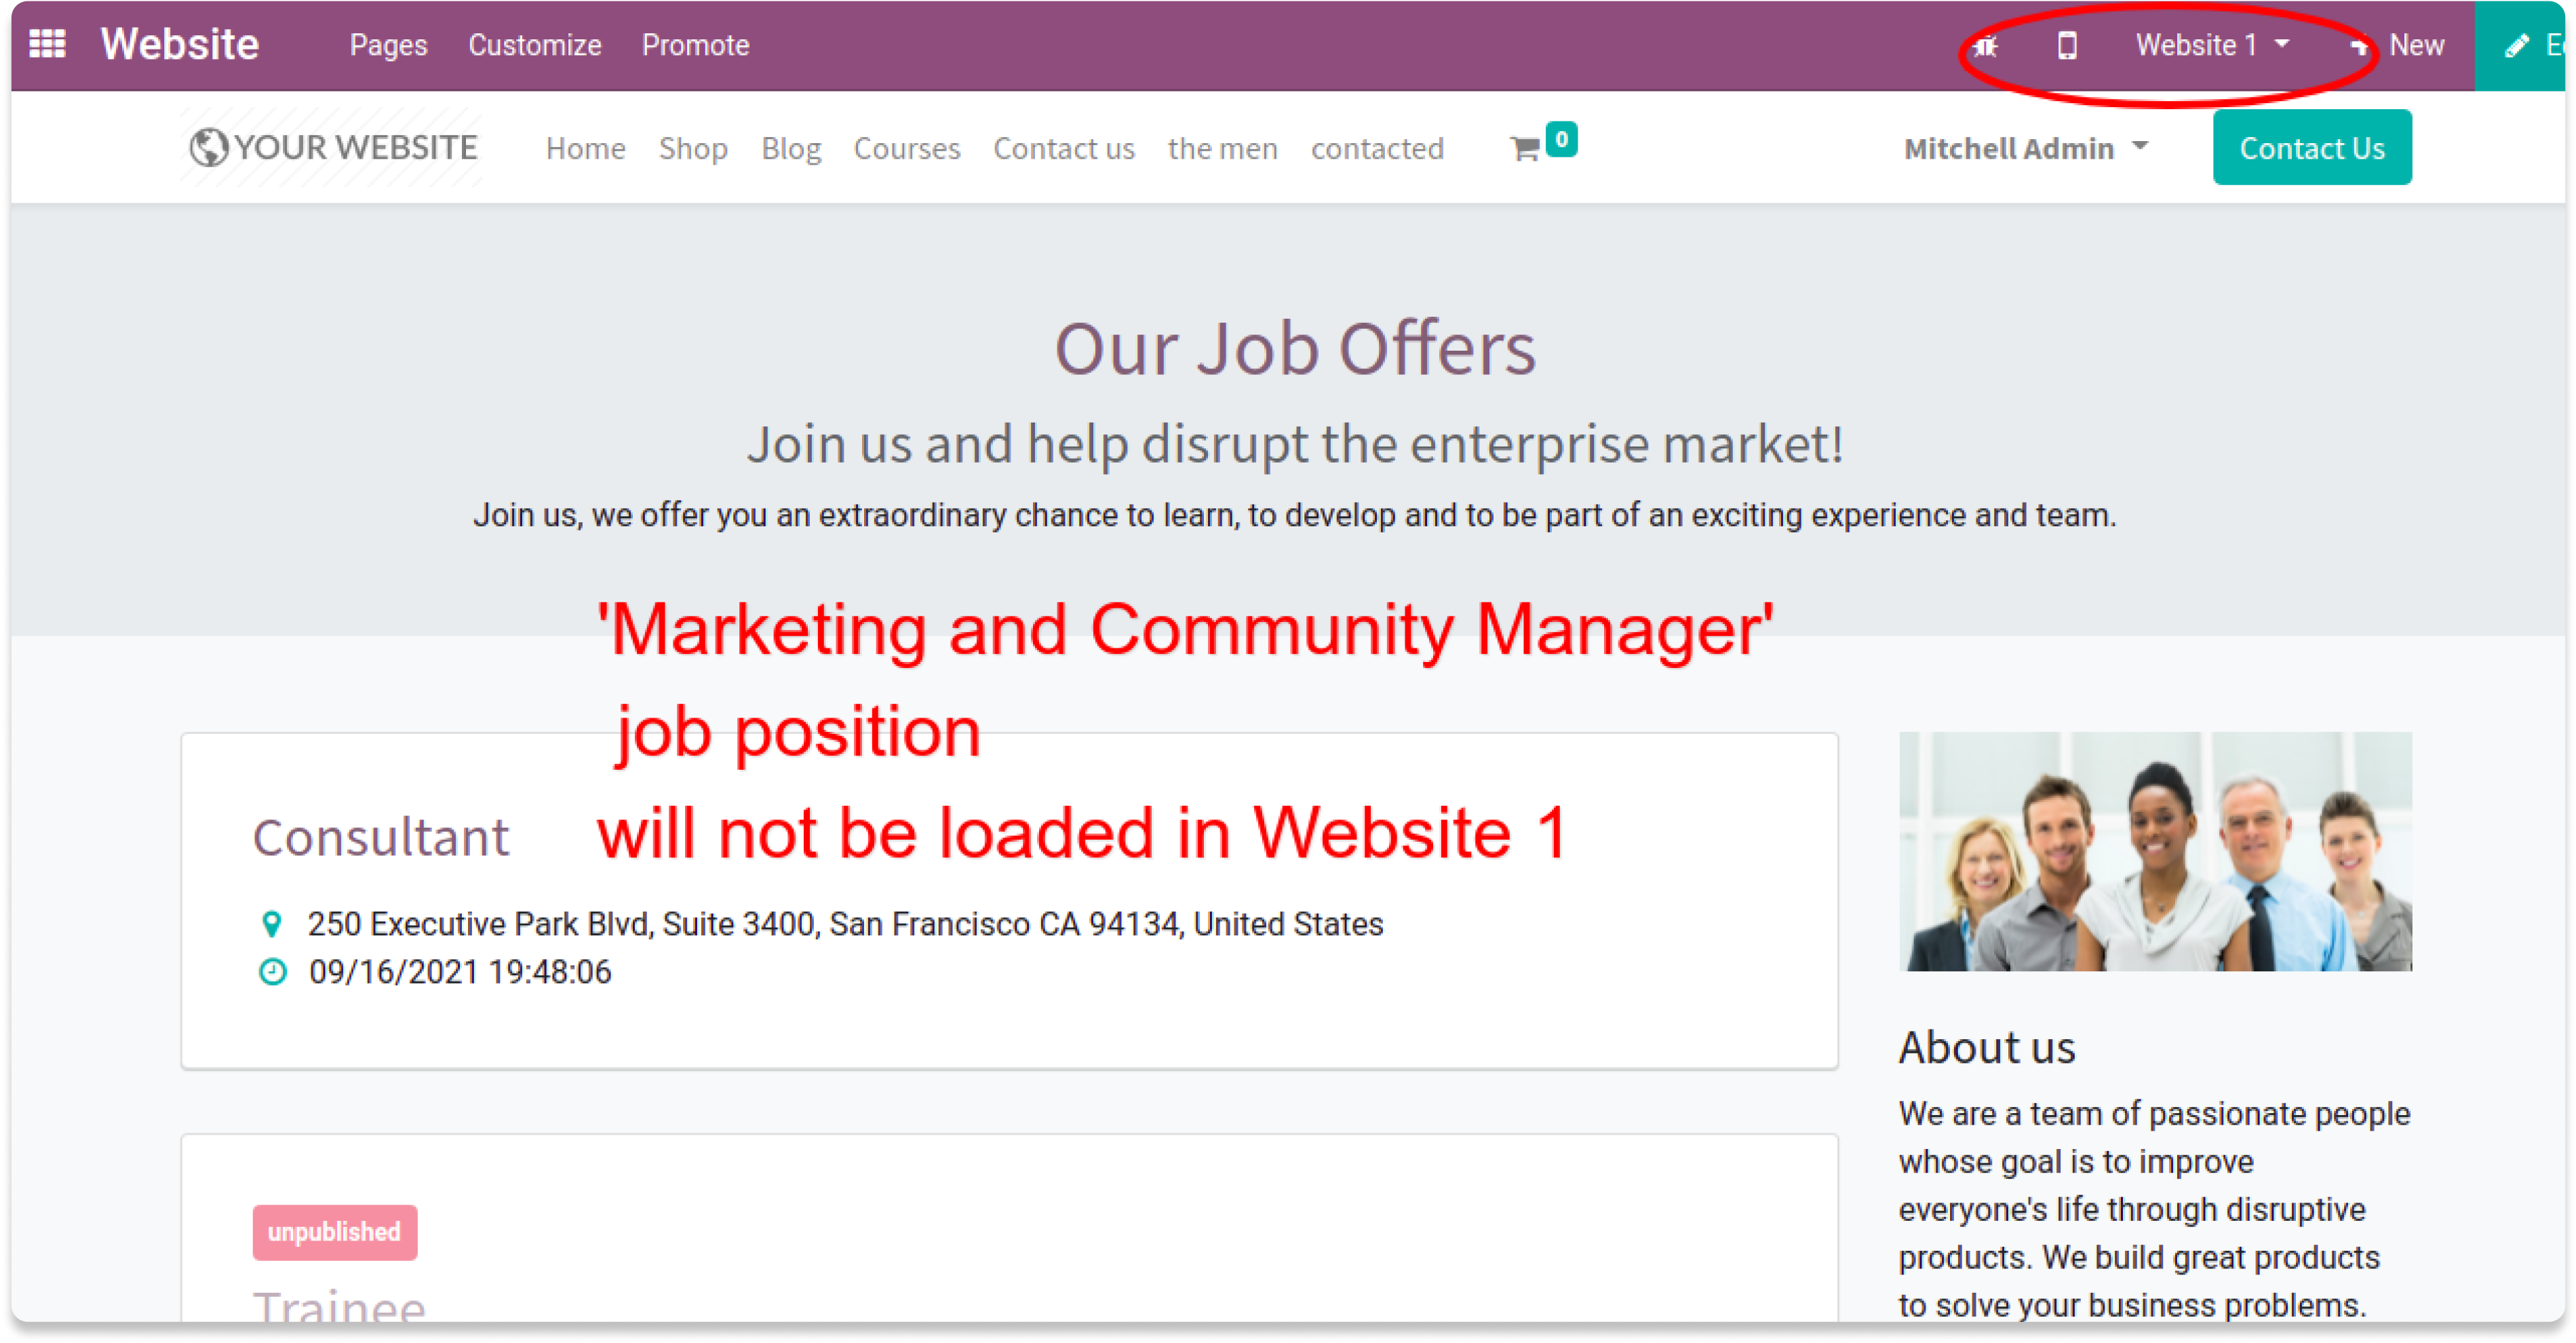This screenshot has width=2576, height=1343.
Task: Click the teal Contact Us button
Action: coord(2311,147)
